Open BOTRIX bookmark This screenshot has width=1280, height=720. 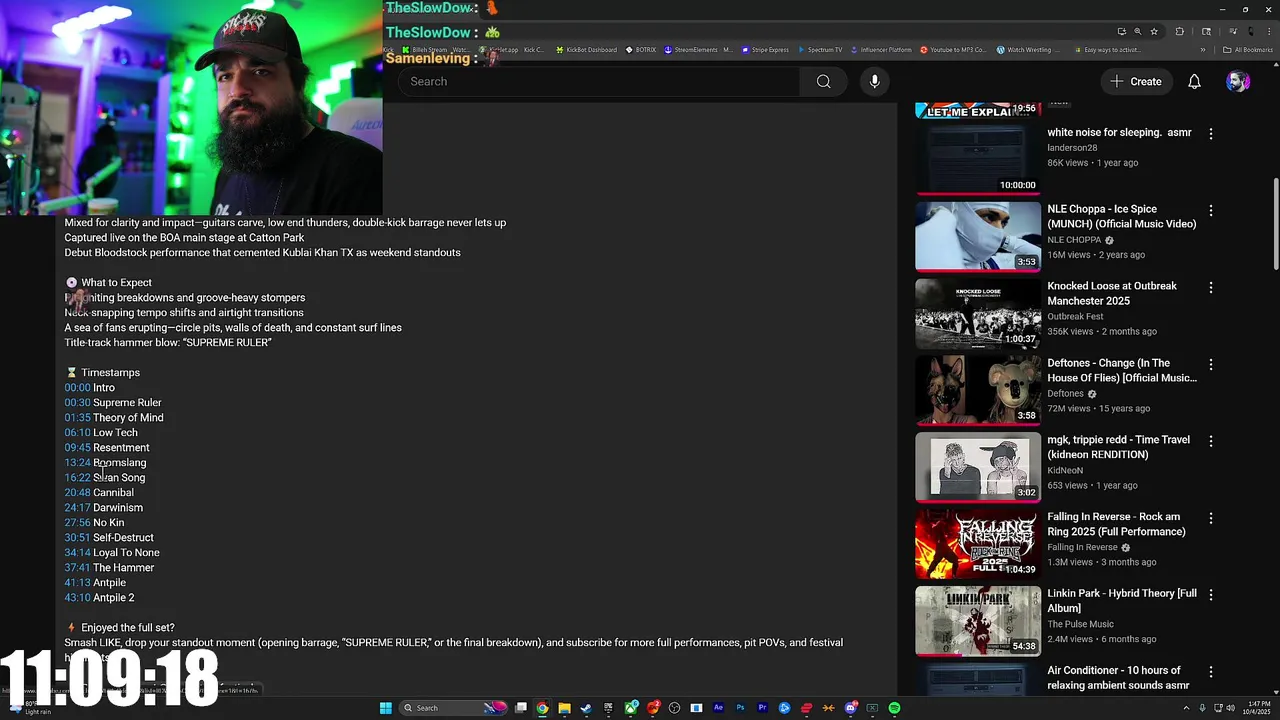pyautogui.click(x=641, y=50)
